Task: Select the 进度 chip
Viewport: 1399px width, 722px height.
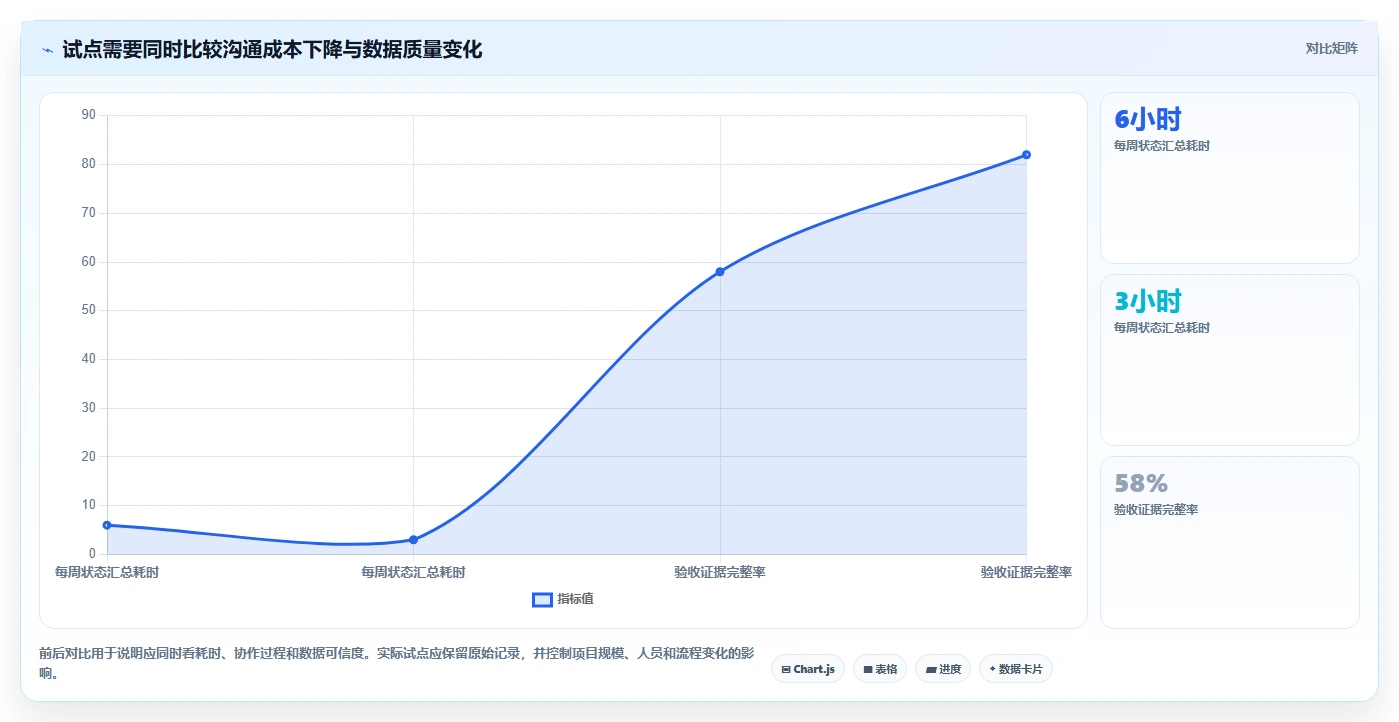Action: point(943,669)
